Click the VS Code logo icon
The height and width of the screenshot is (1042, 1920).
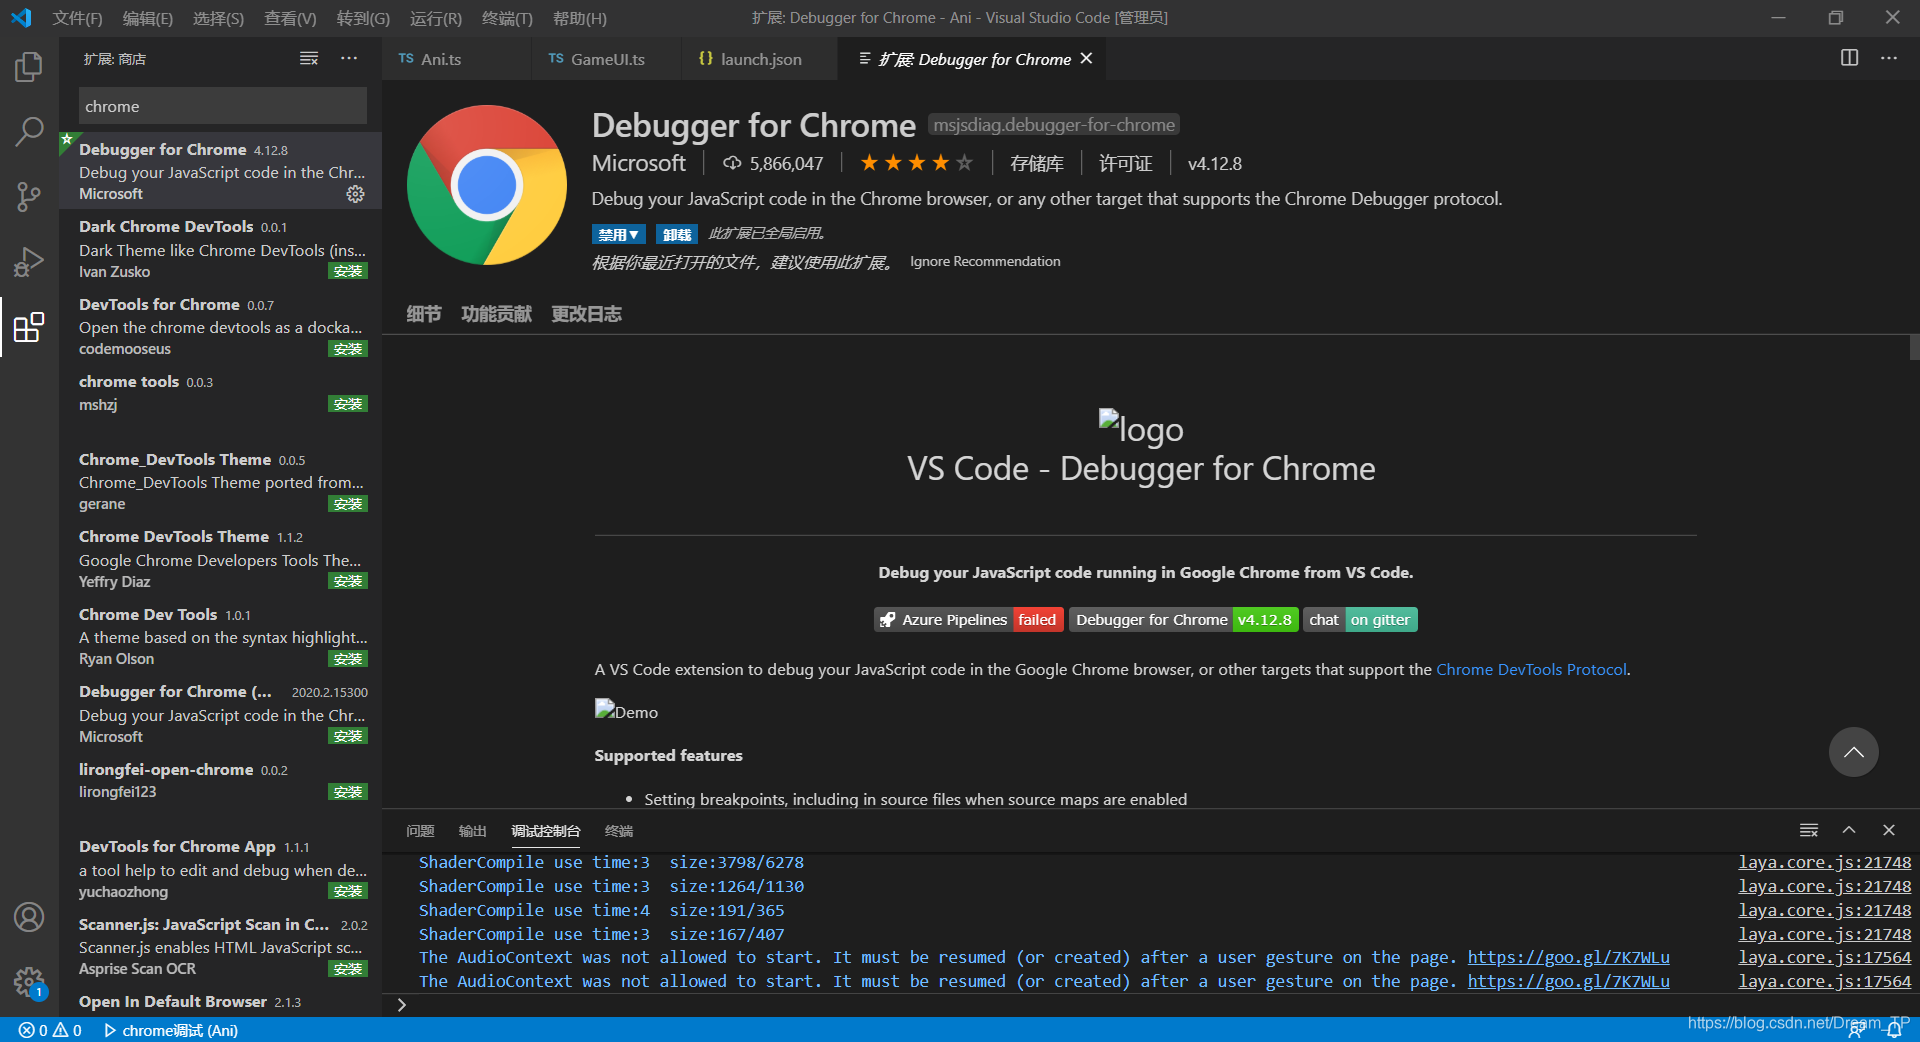coord(21,18)
